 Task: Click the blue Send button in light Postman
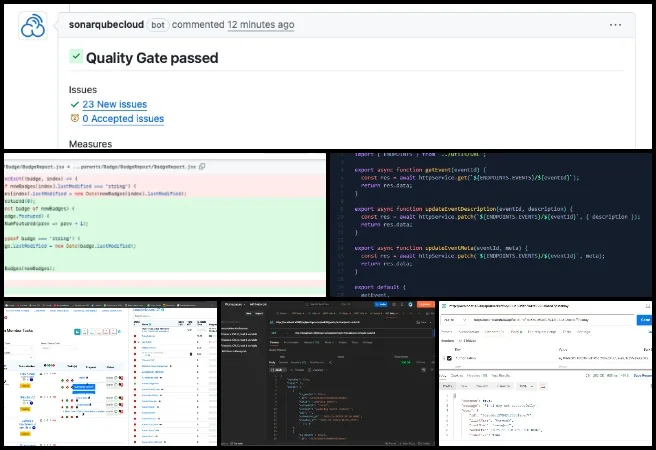tap(644, 320)
